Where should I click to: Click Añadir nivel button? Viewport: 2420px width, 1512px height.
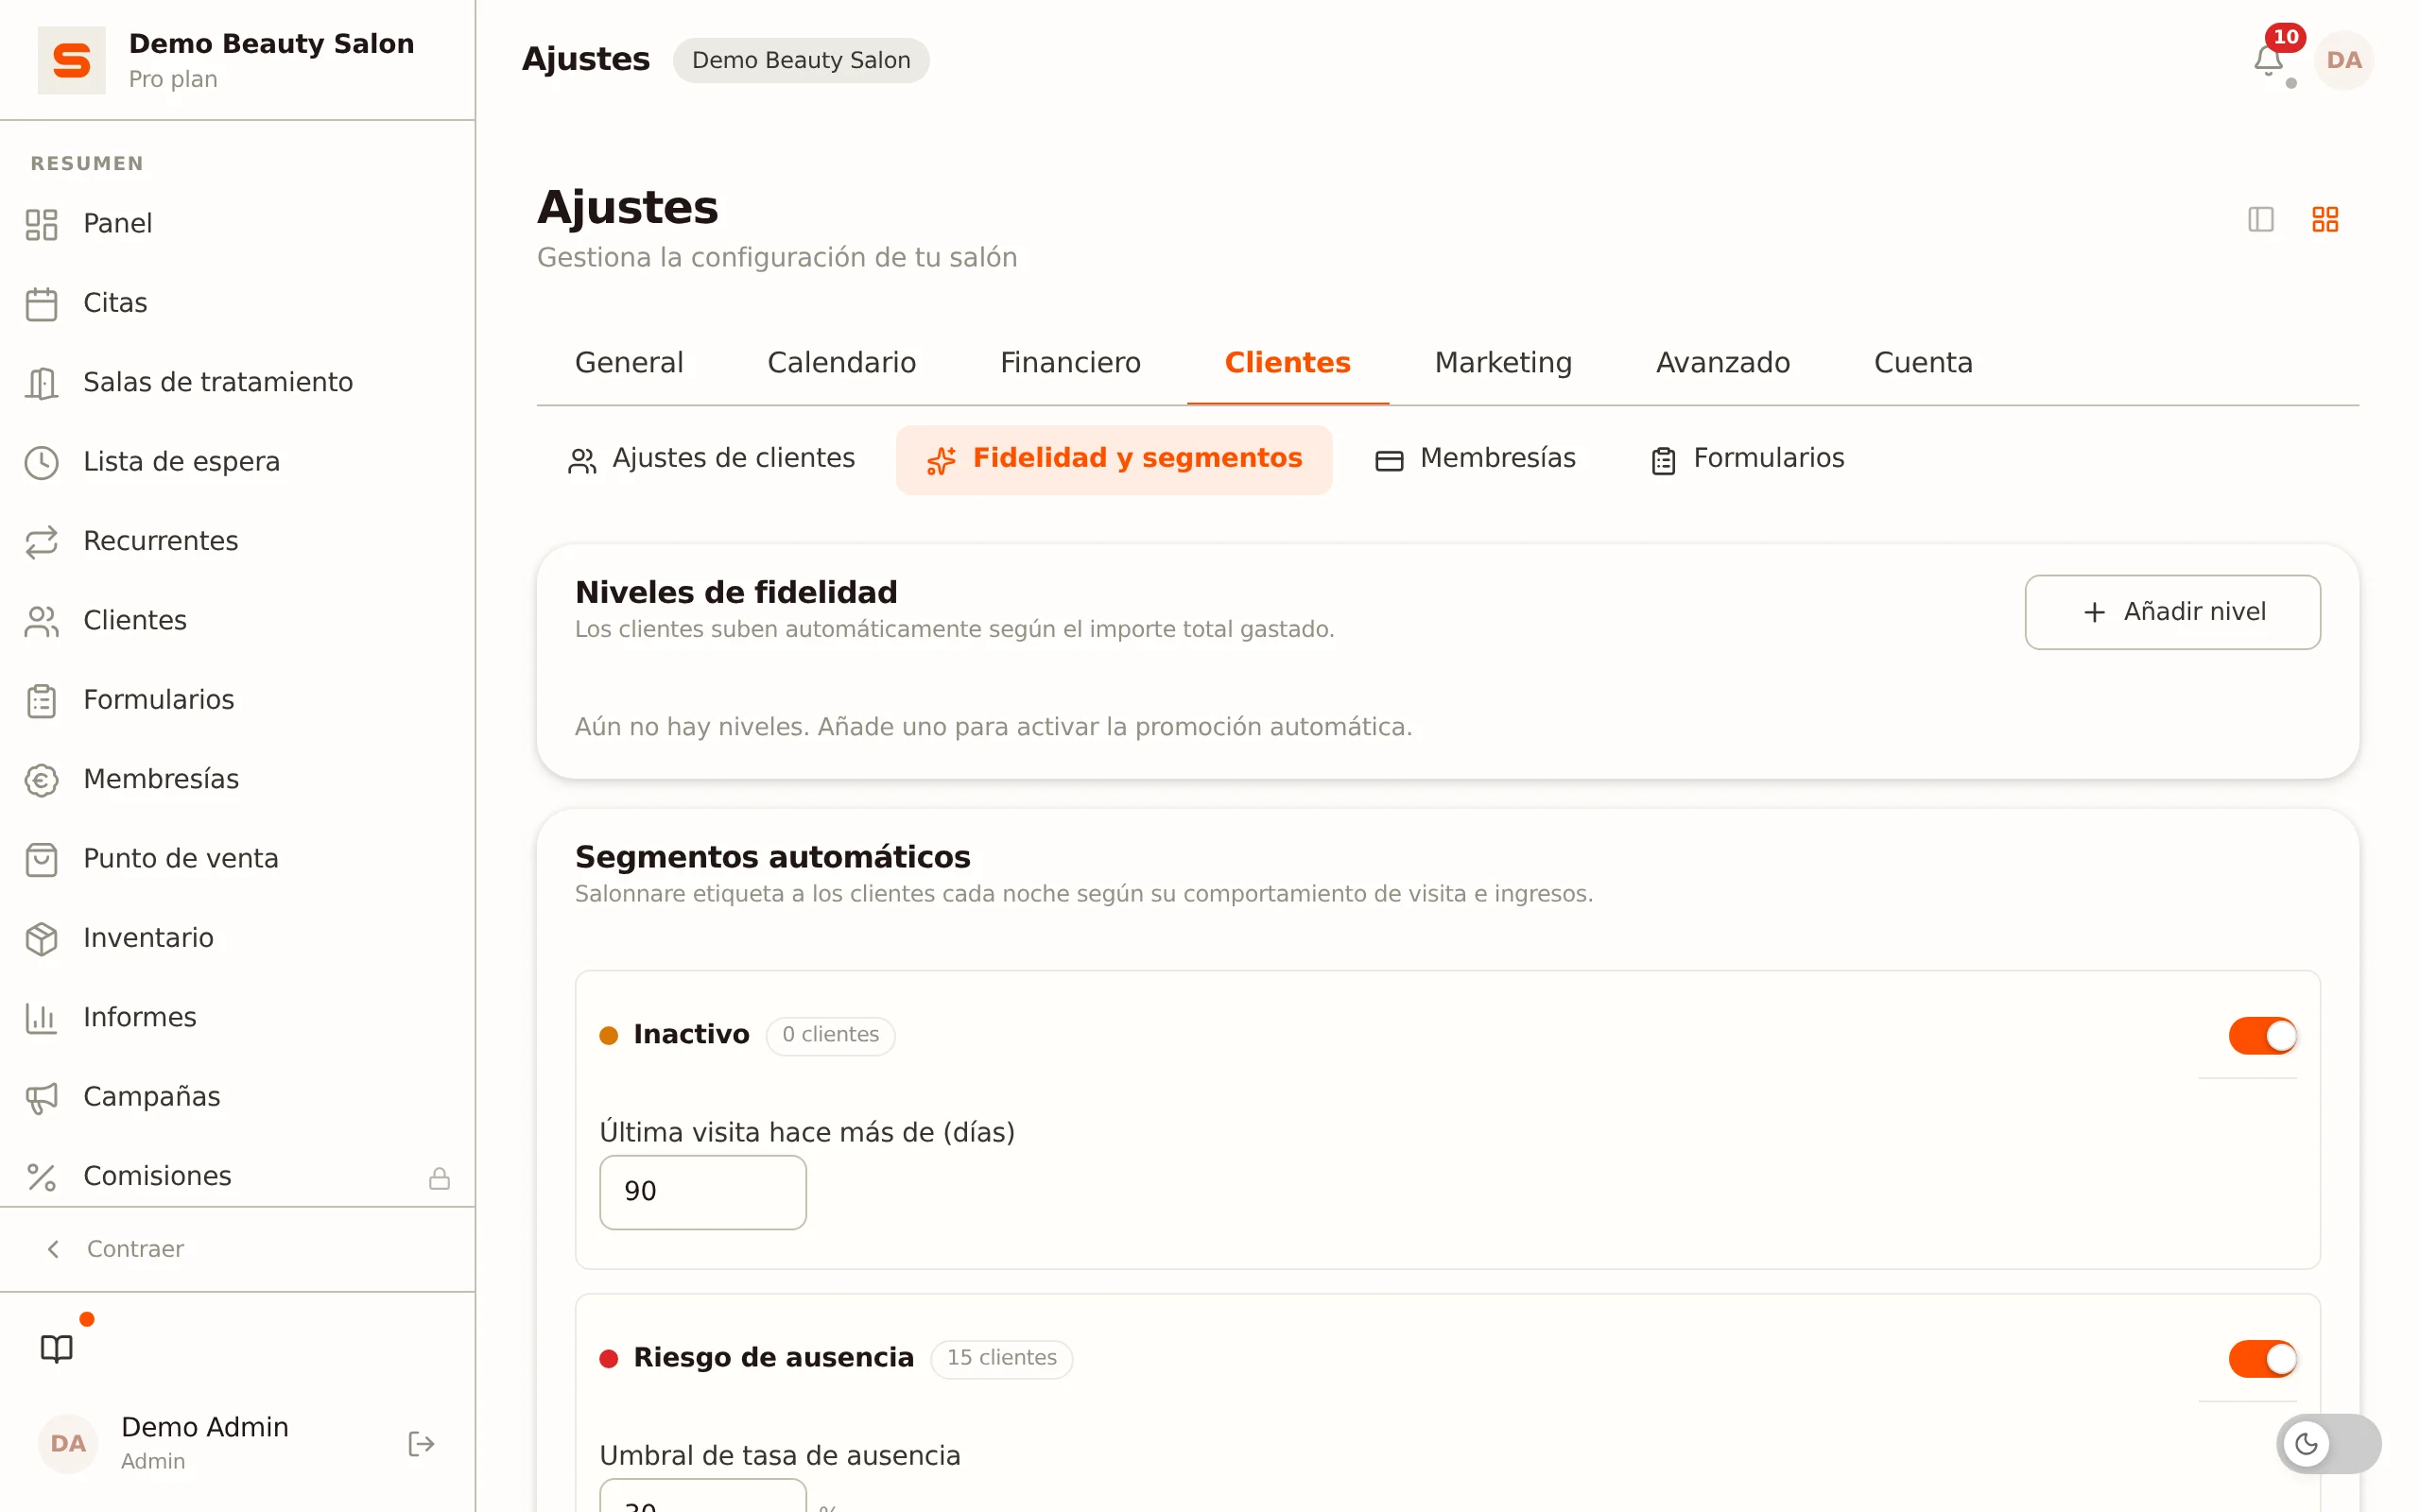[2172, 611]
